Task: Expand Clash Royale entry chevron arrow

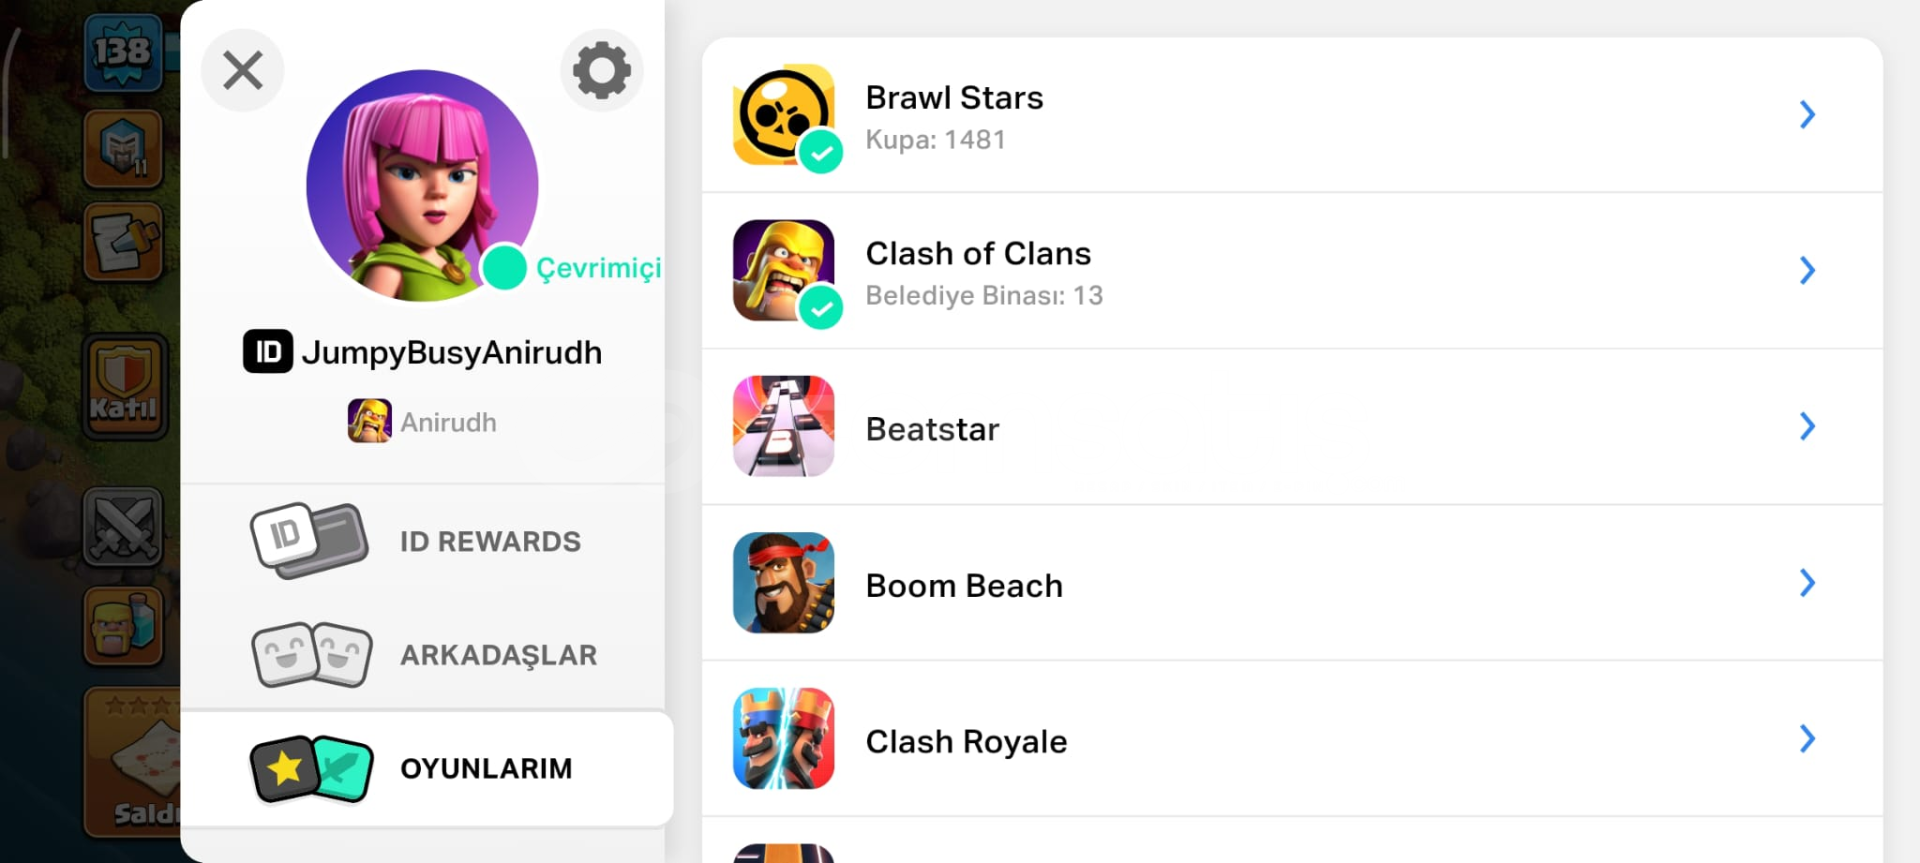Action: coord(1807,739)
